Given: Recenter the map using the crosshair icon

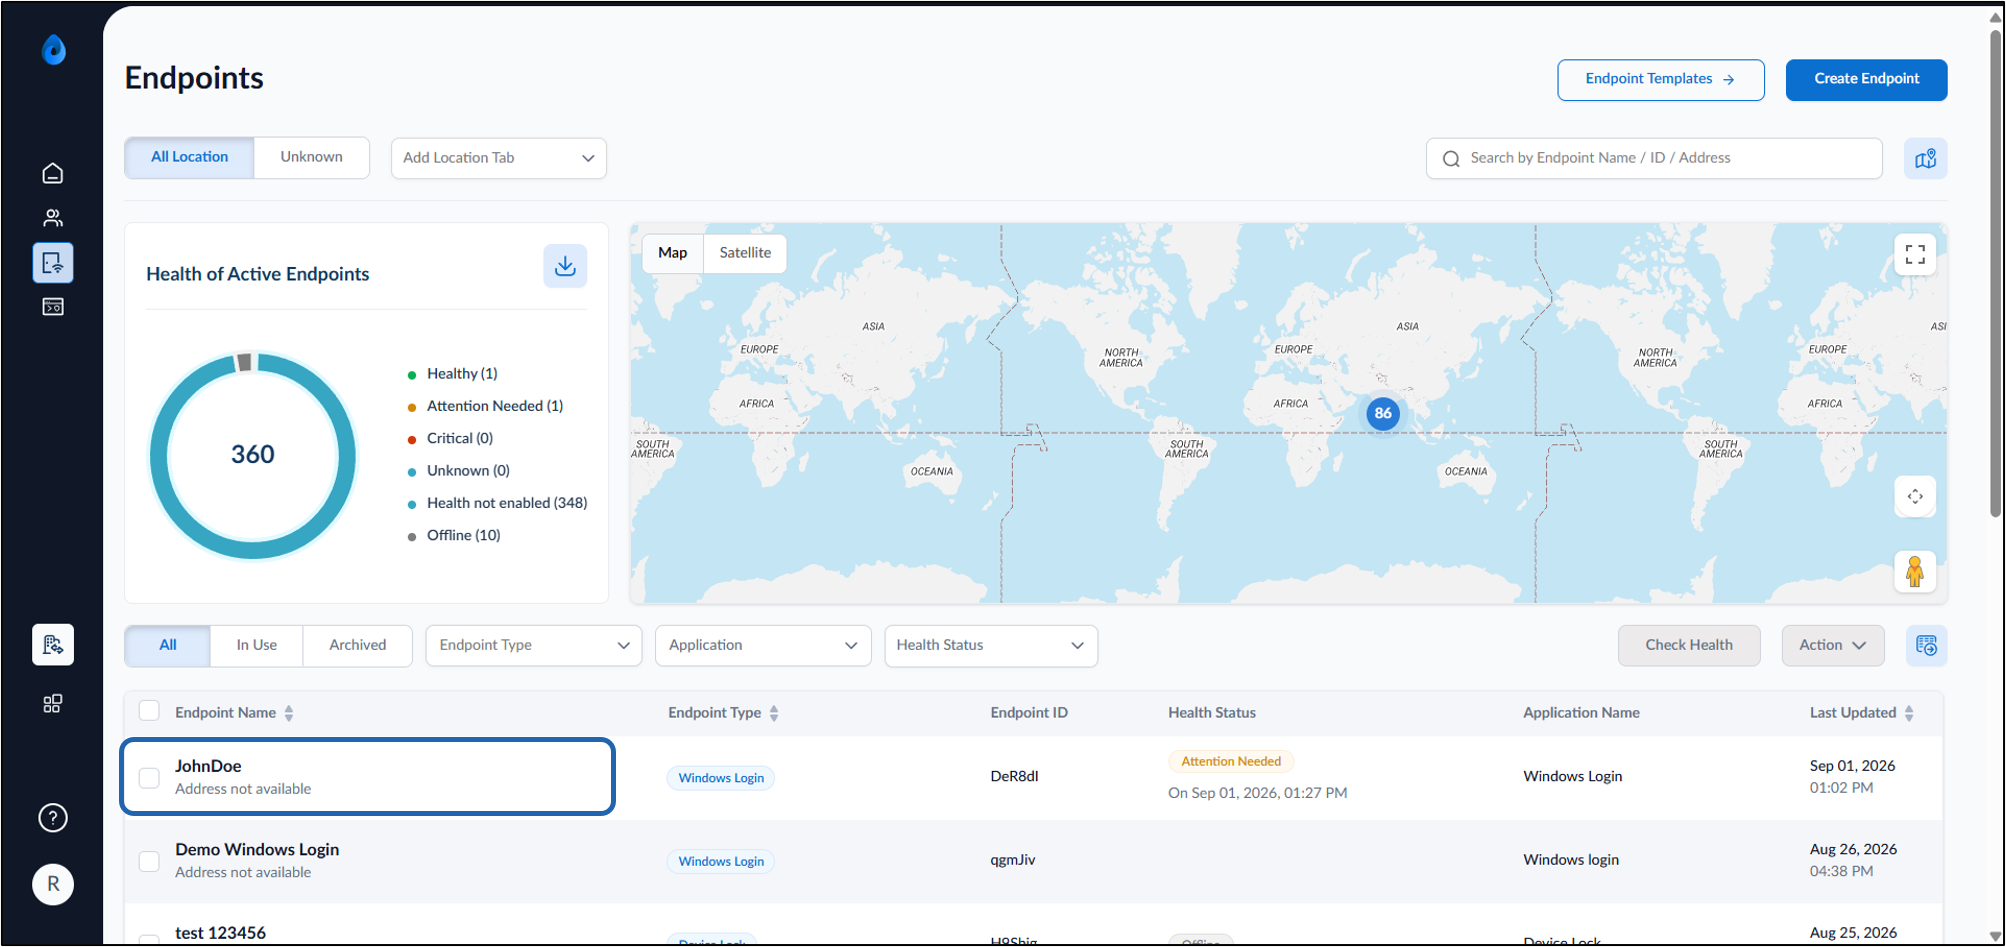Looking at the screenshot, I should click(x=1915, y=497).
